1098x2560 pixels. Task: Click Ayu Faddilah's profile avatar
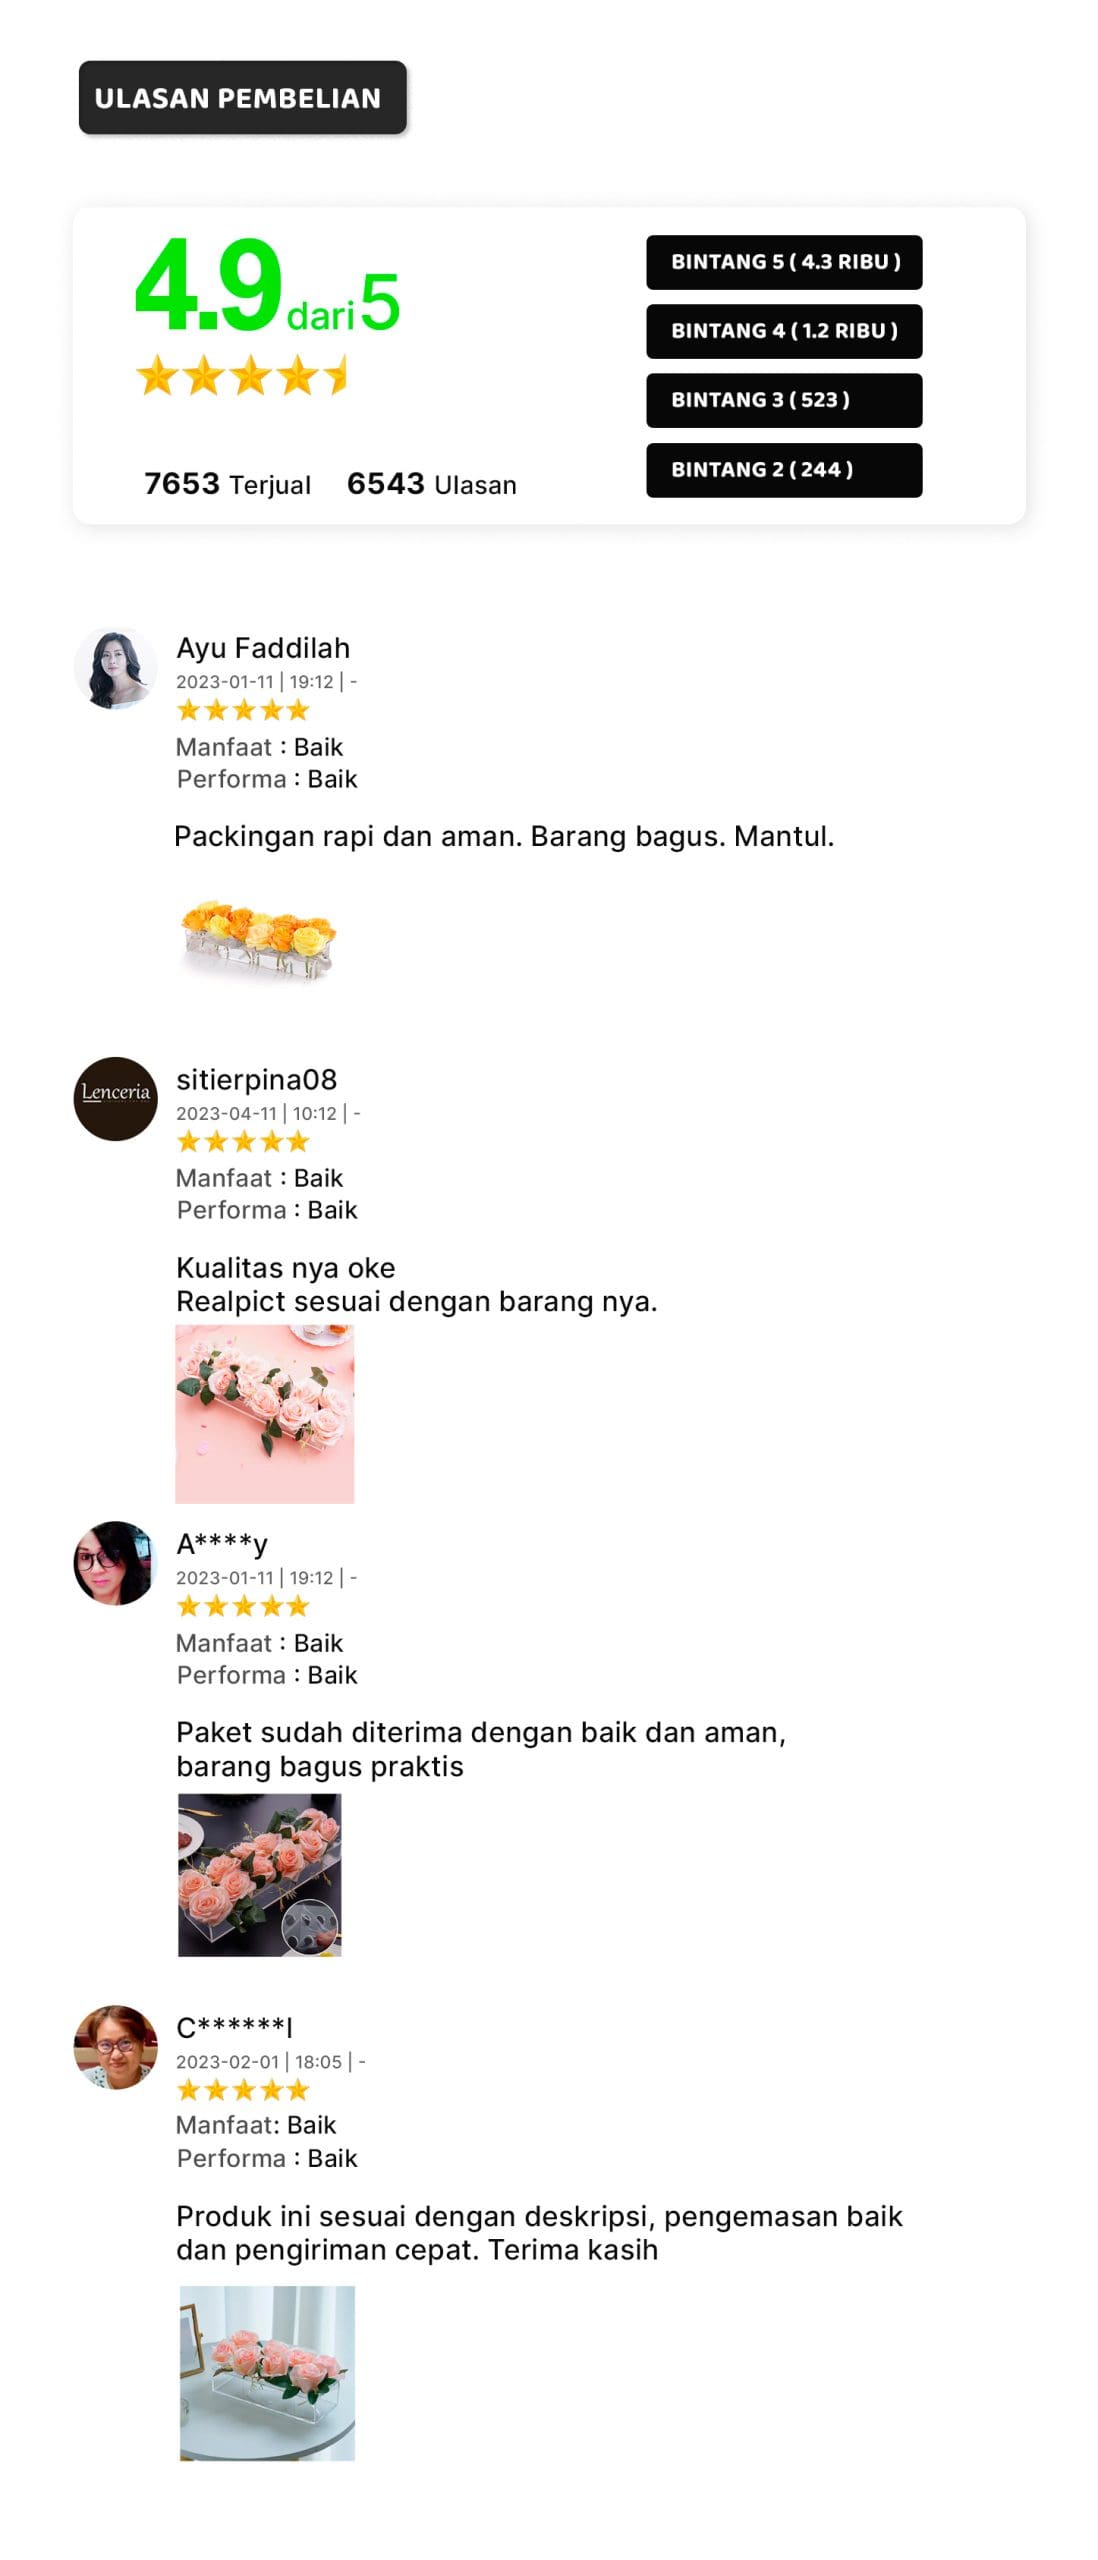(115, 669)
